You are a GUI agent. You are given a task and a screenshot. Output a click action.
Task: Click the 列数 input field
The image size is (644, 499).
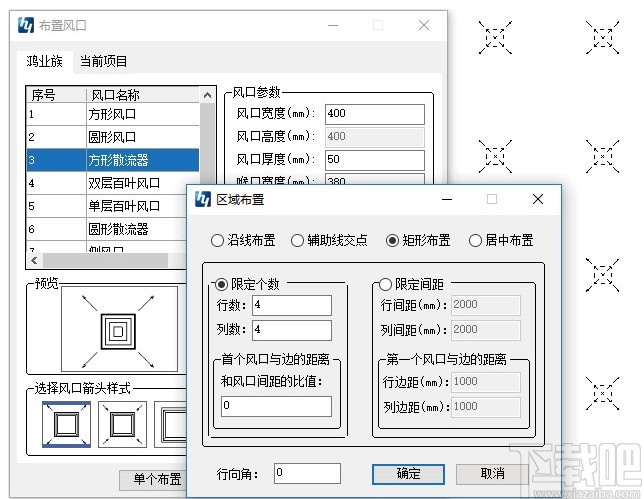coord(292,330)
